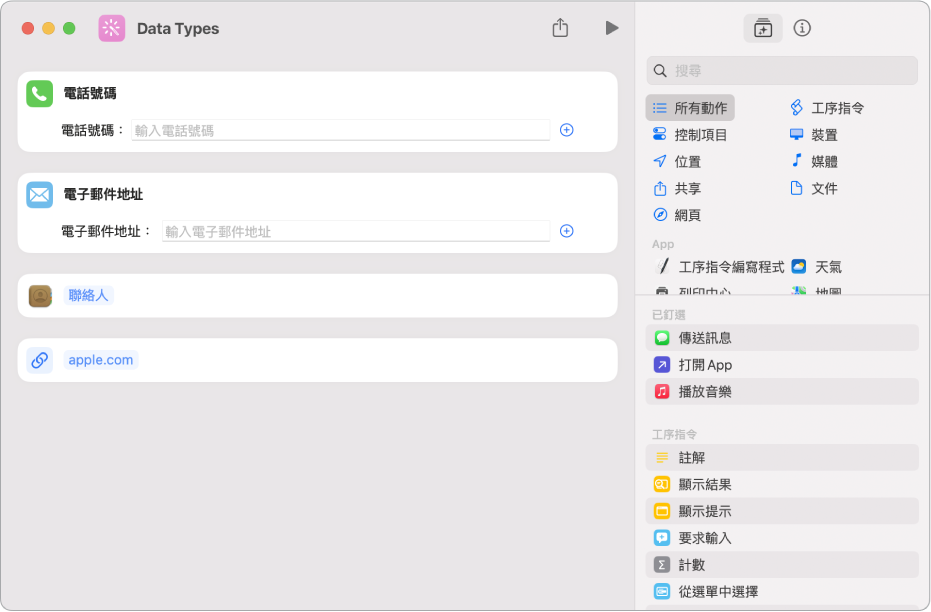Click the red close window button
This screenshot has height=612, width=931.
(28, 28)
